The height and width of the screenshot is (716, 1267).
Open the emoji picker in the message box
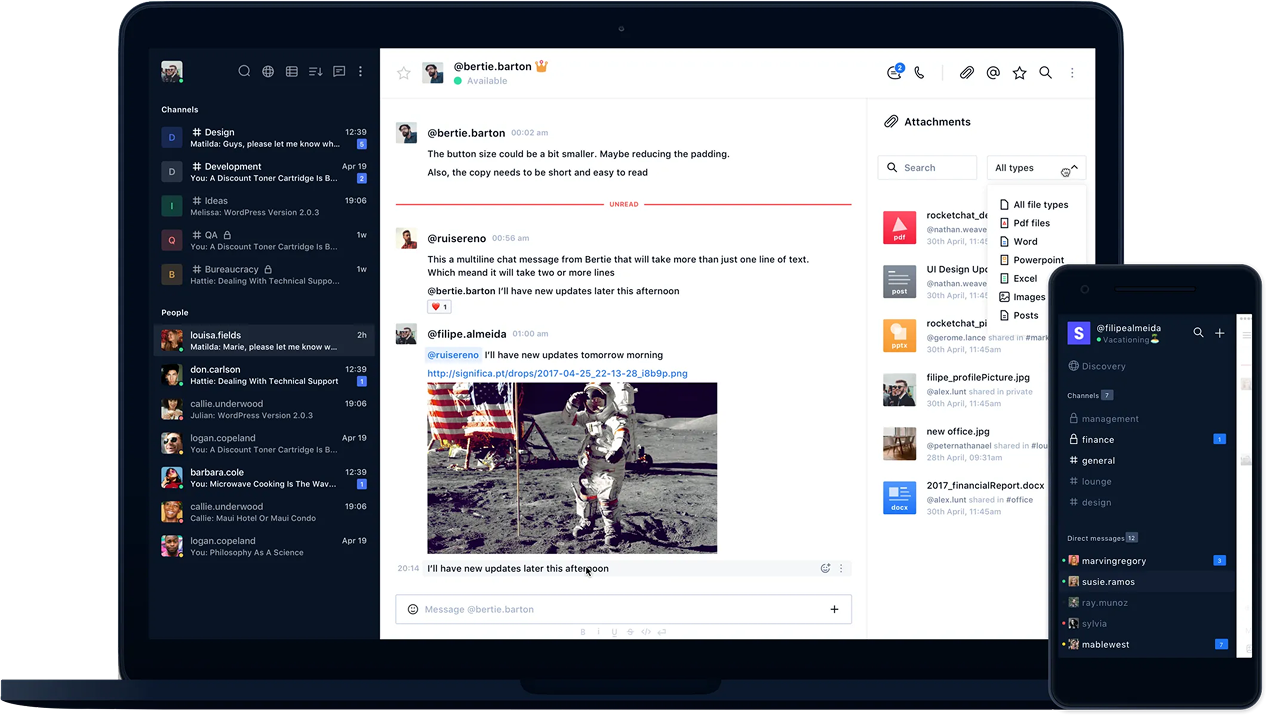[412, 609]
